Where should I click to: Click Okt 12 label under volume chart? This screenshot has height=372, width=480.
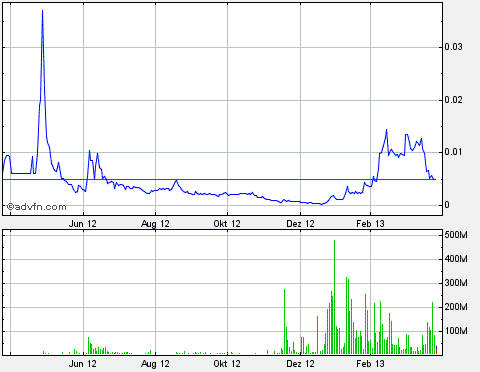227,364
